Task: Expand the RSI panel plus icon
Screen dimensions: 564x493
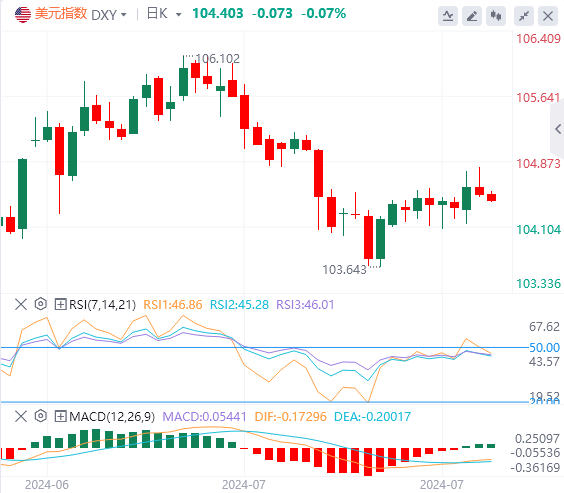Action: [60, 305]
